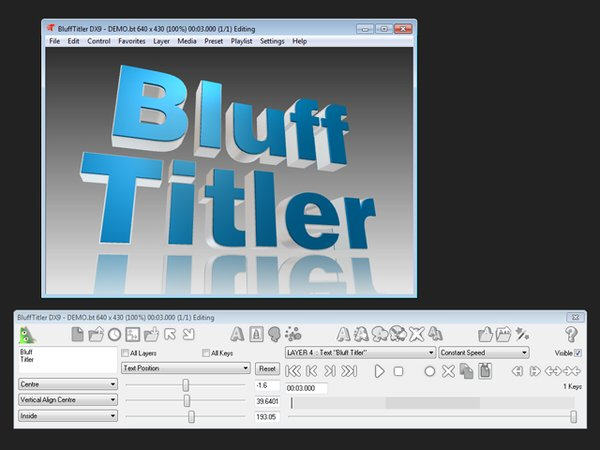Click the -1.6 value field
The width and height of the screenshot is (600, 450).
tap(267, 385)
